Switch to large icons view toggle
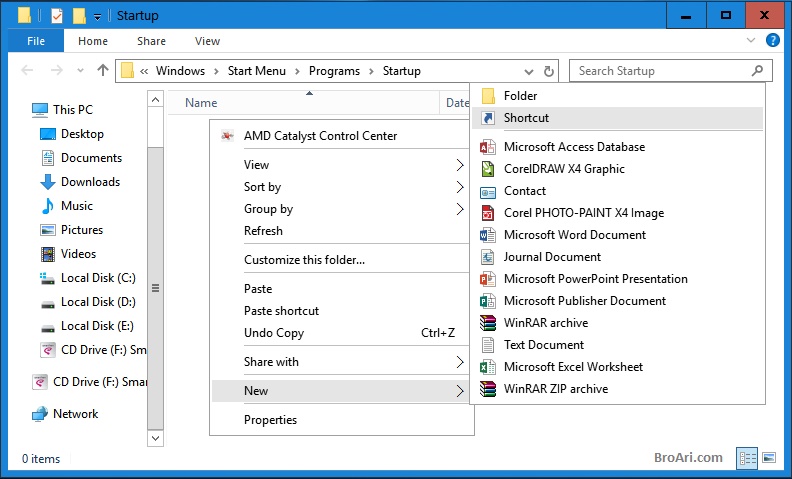 [x=769, y=458]
